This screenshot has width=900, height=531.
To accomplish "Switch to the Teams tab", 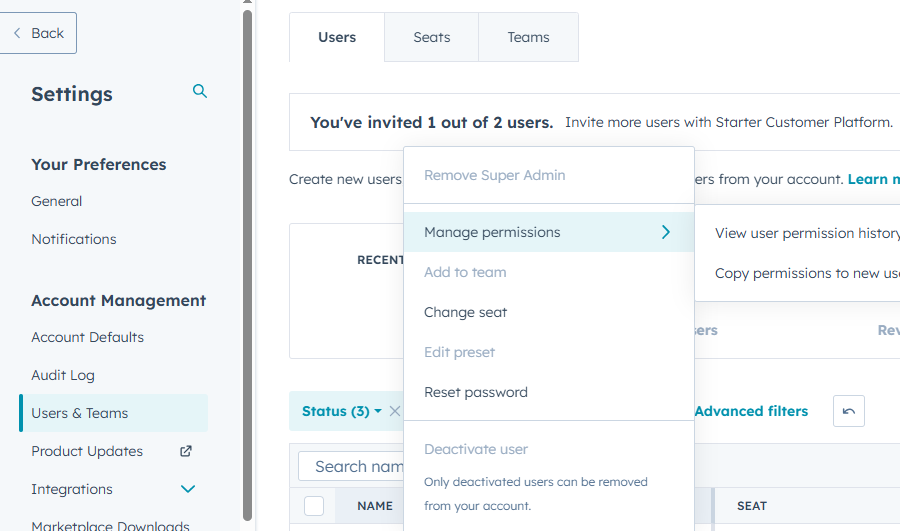I will tap(528, 37).
